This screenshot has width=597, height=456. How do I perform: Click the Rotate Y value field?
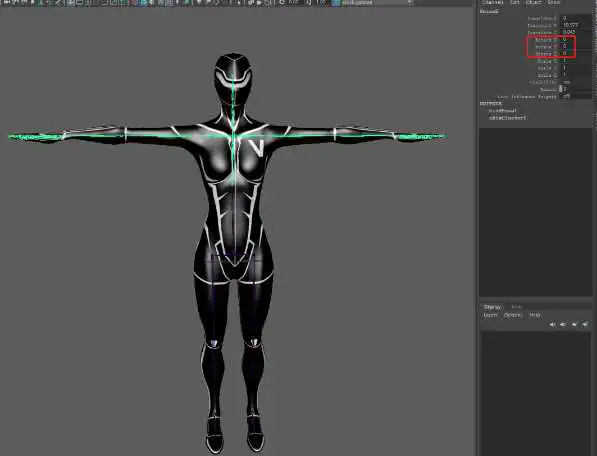575,46
